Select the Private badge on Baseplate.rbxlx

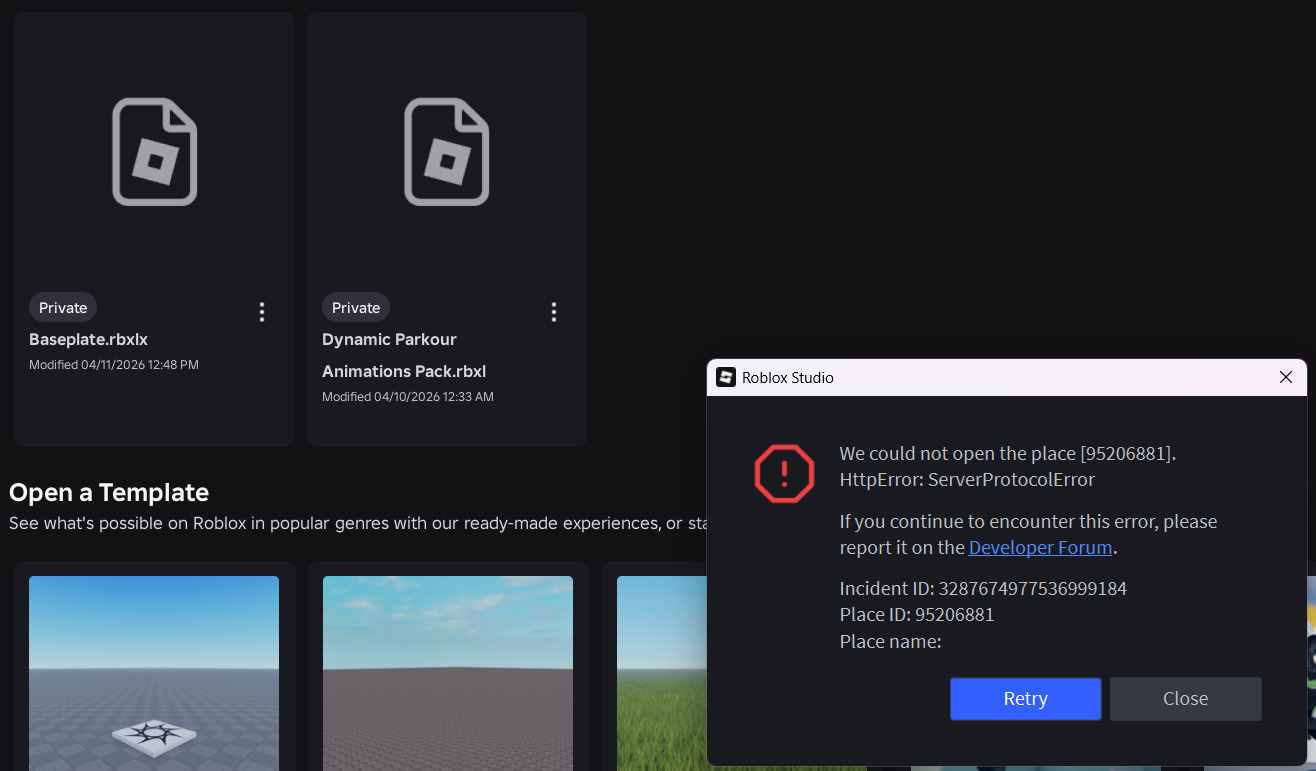pos(63,307)
